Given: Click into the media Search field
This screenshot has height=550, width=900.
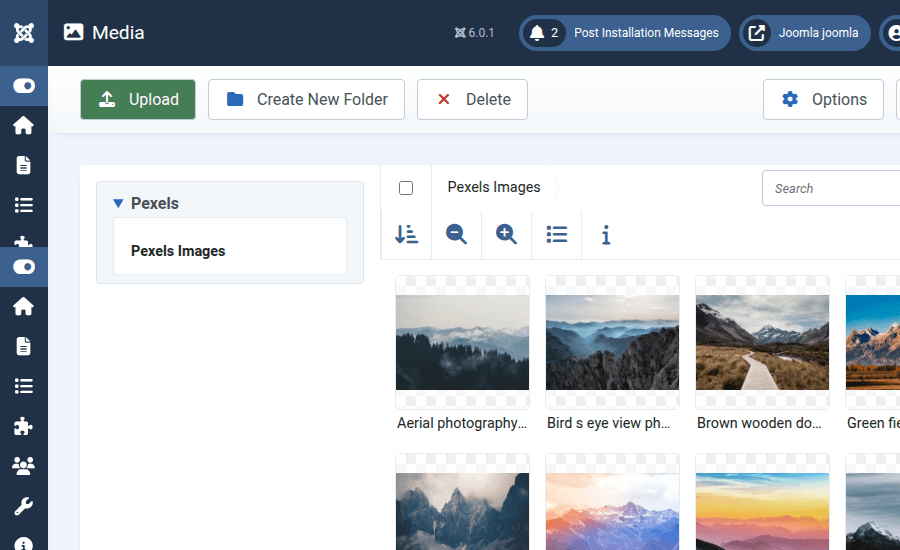Looking at the screenshot, I should tap(830, 188).
